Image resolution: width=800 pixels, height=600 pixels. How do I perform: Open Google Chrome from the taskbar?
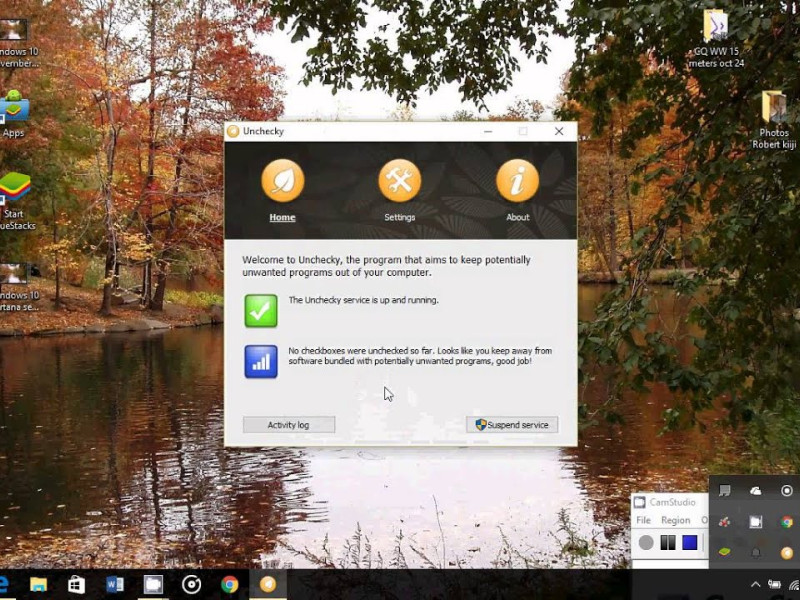click(x=230, y=585)
